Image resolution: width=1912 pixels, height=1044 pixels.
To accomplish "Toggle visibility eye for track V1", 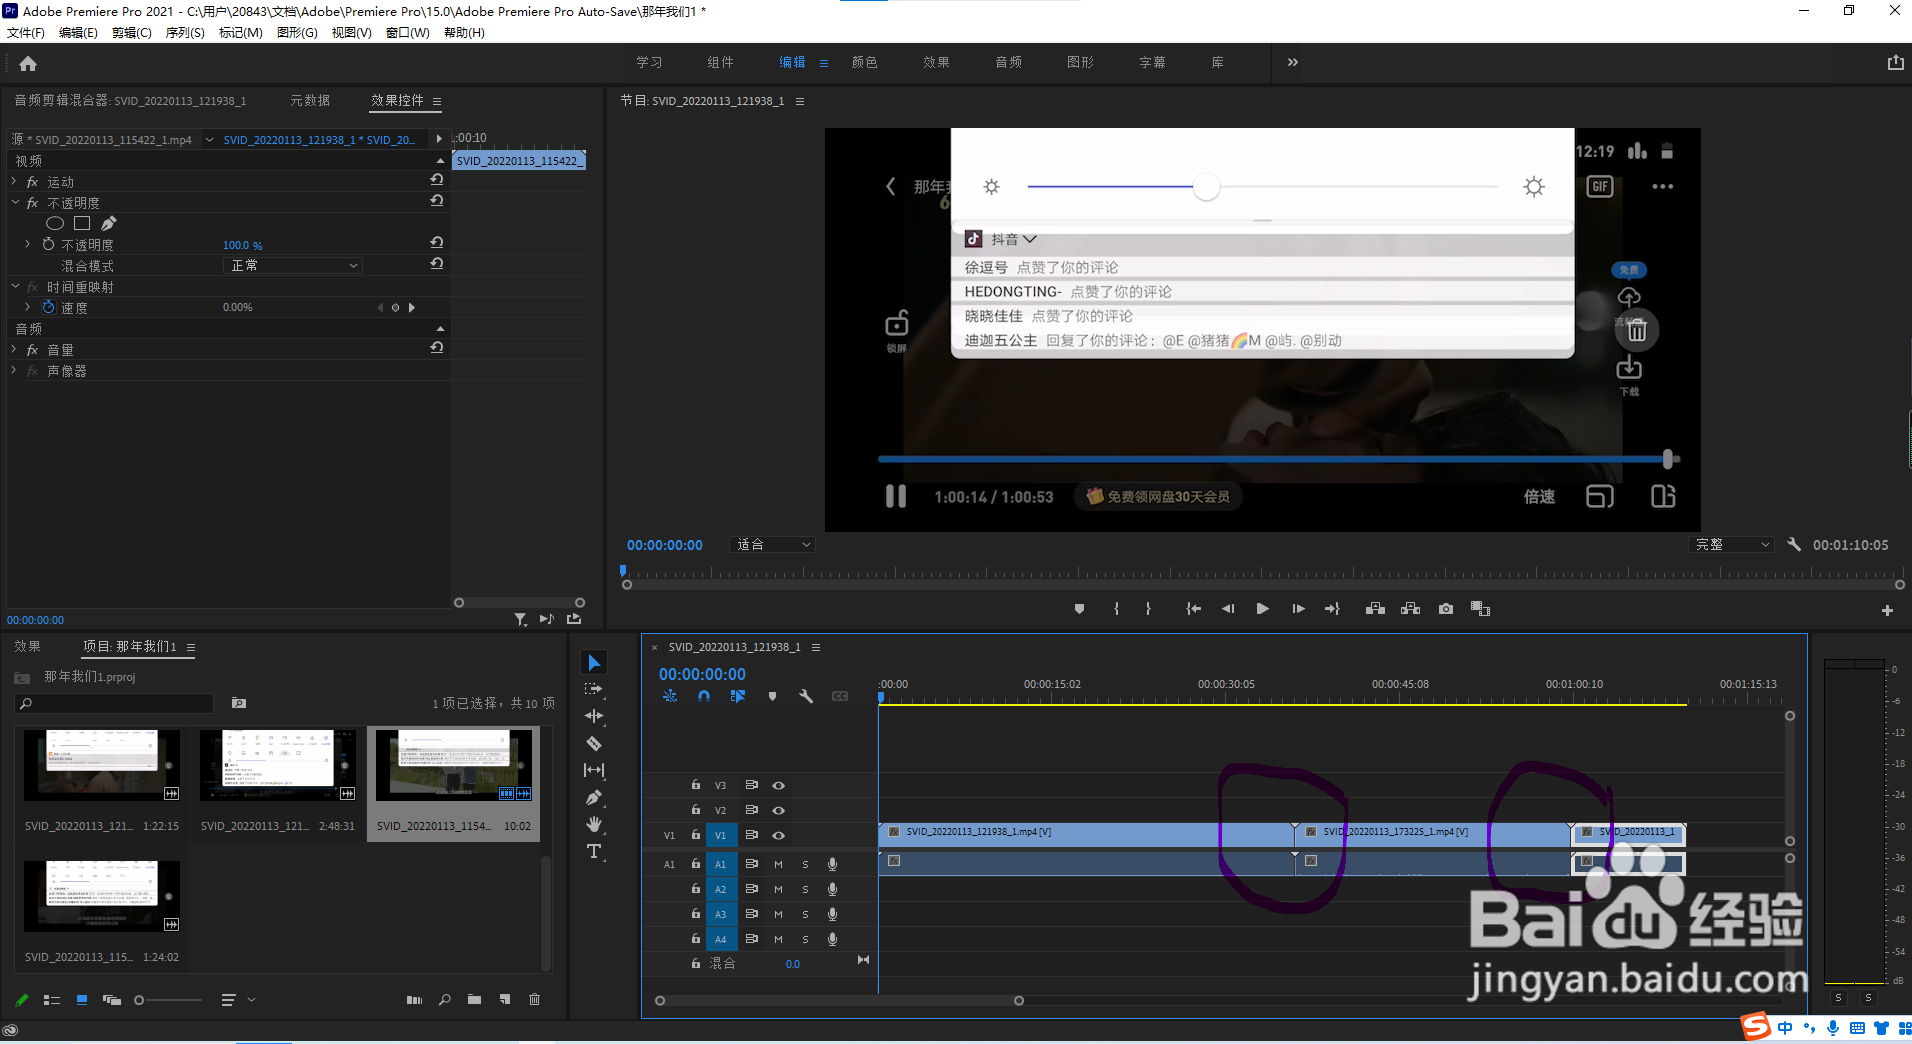I will (x=778, y=835).
